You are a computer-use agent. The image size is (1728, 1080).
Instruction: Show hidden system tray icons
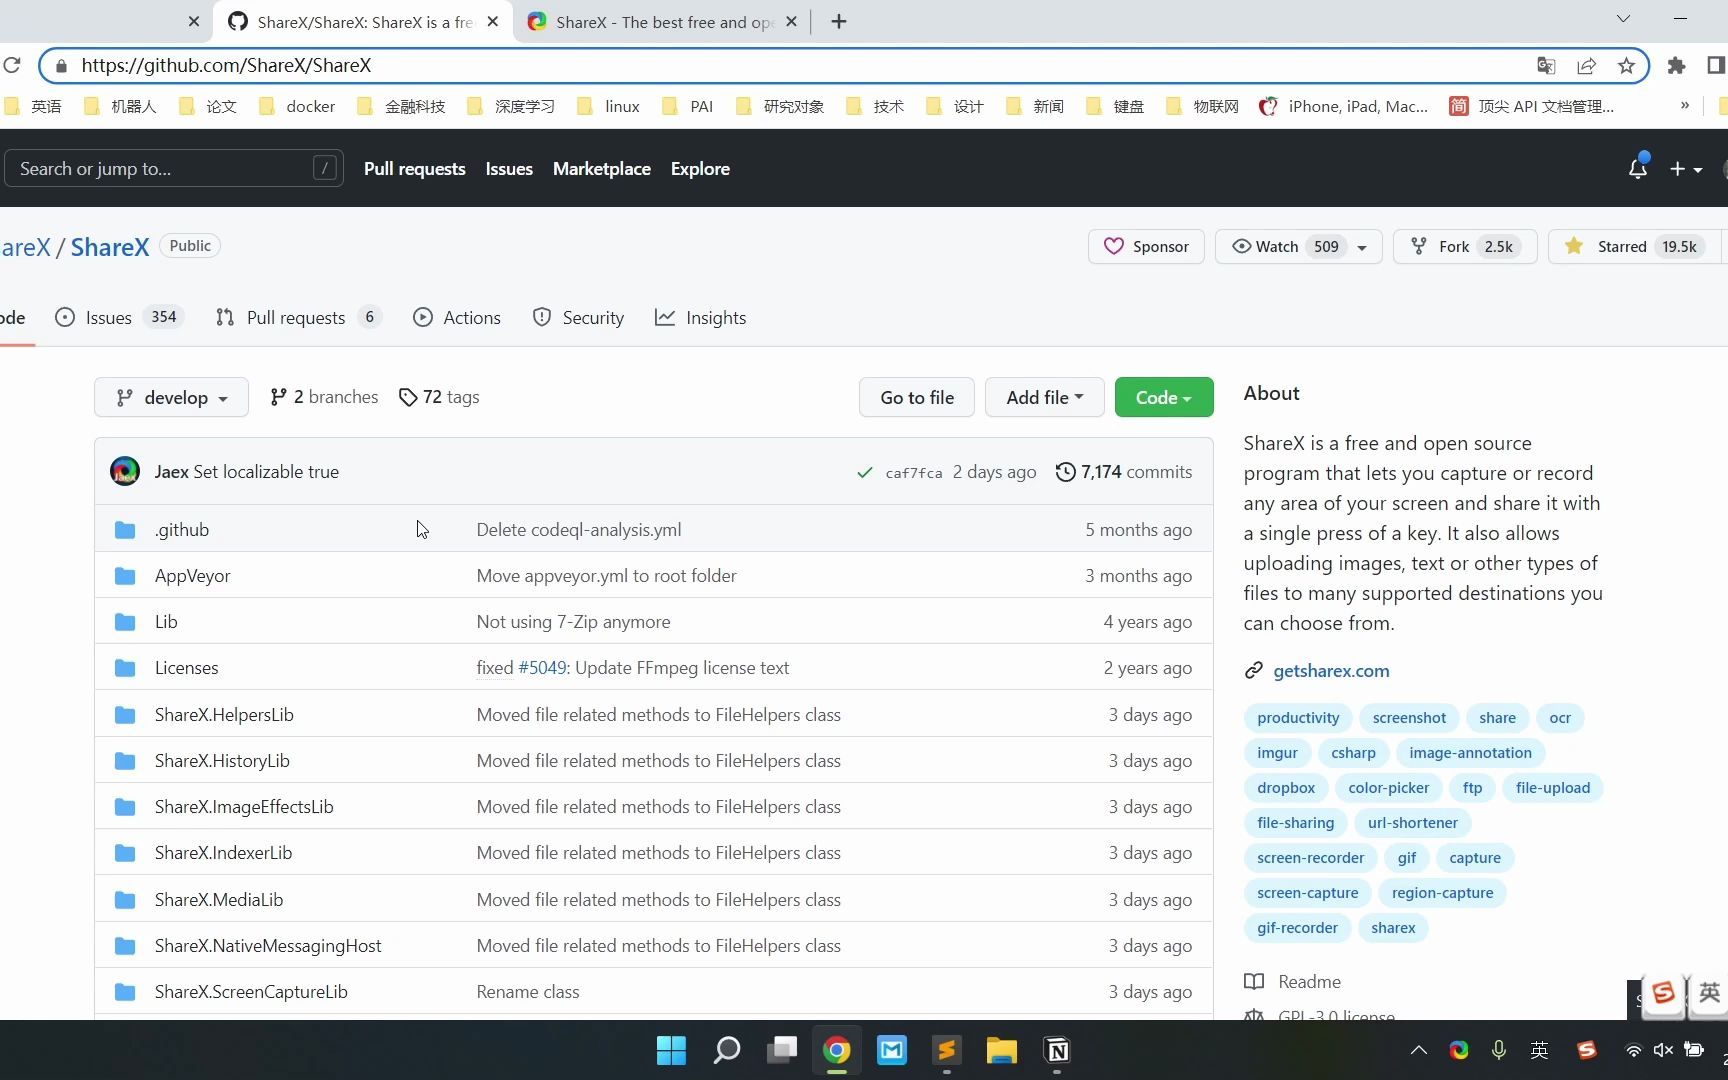tap(1418, 1050)
